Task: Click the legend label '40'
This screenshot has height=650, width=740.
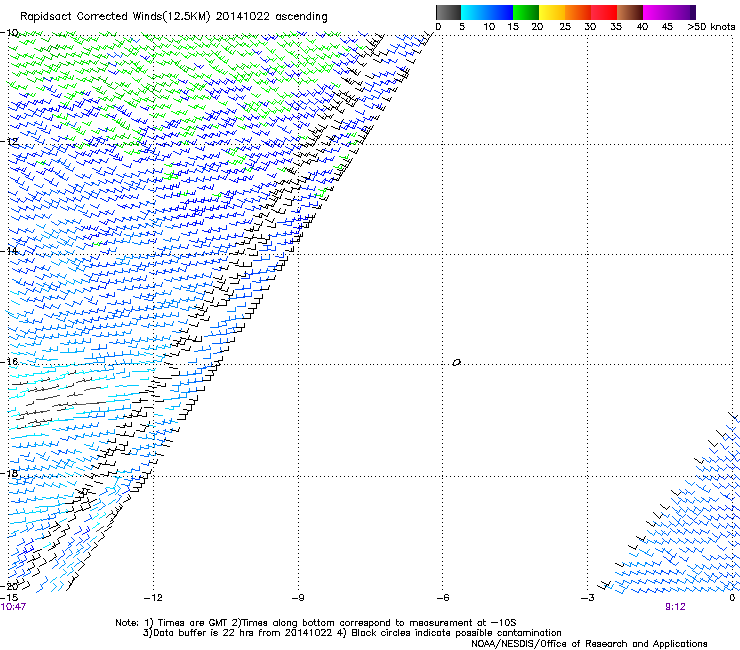Action: click(x=642, y=27)
